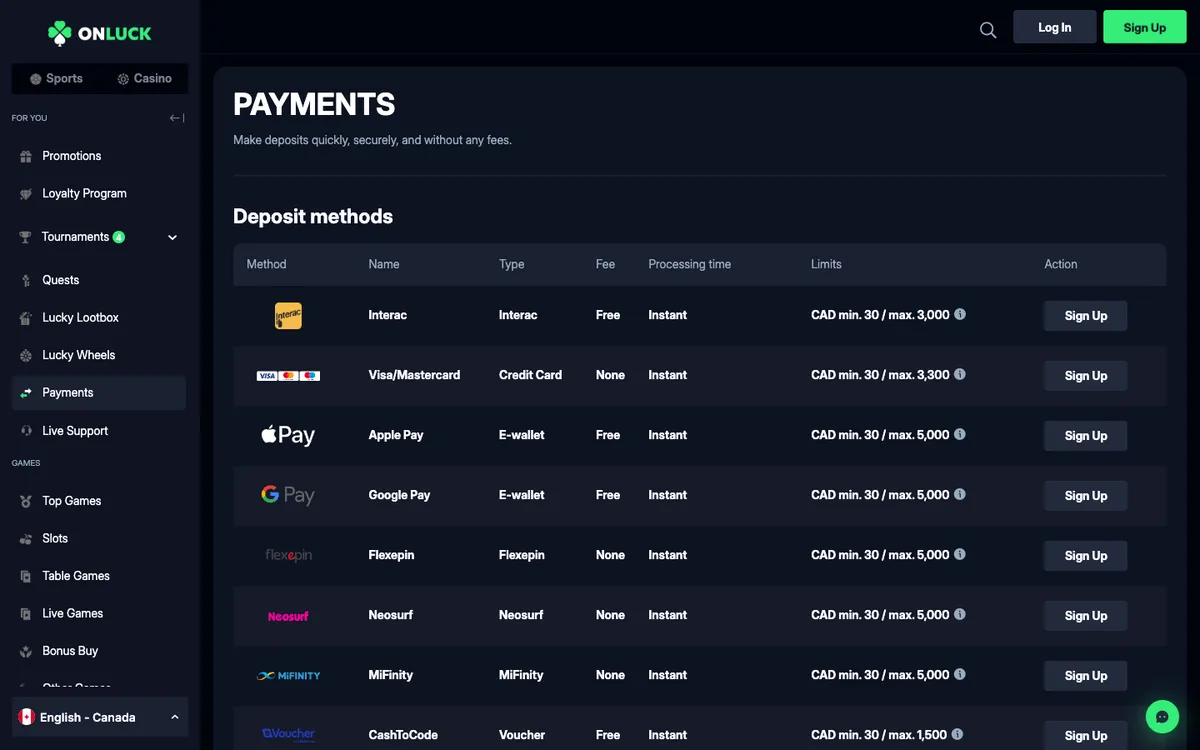Click the Table Games icon

[x=26, y=576]
